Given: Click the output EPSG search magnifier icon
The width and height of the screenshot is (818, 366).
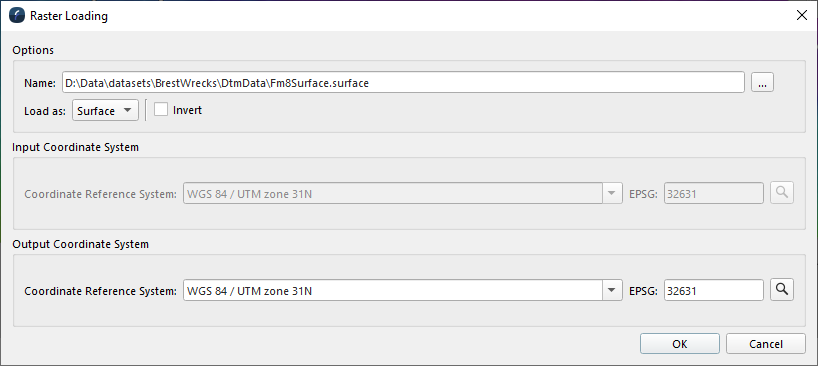Looking at the screenshot, I should point(781,290).
